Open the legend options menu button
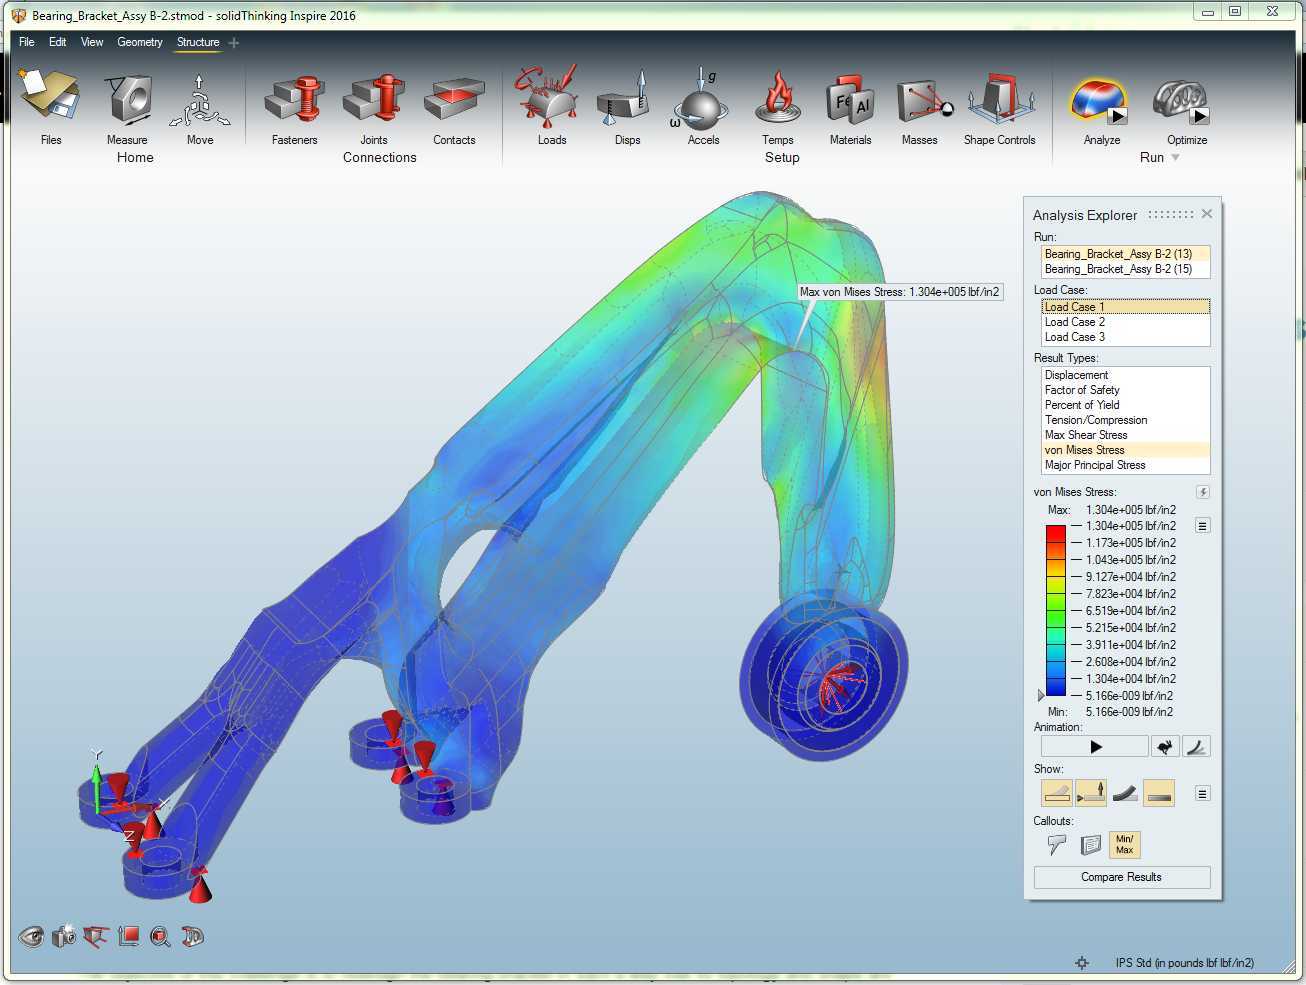The image size is (1306, 985). pos(1203,526)
